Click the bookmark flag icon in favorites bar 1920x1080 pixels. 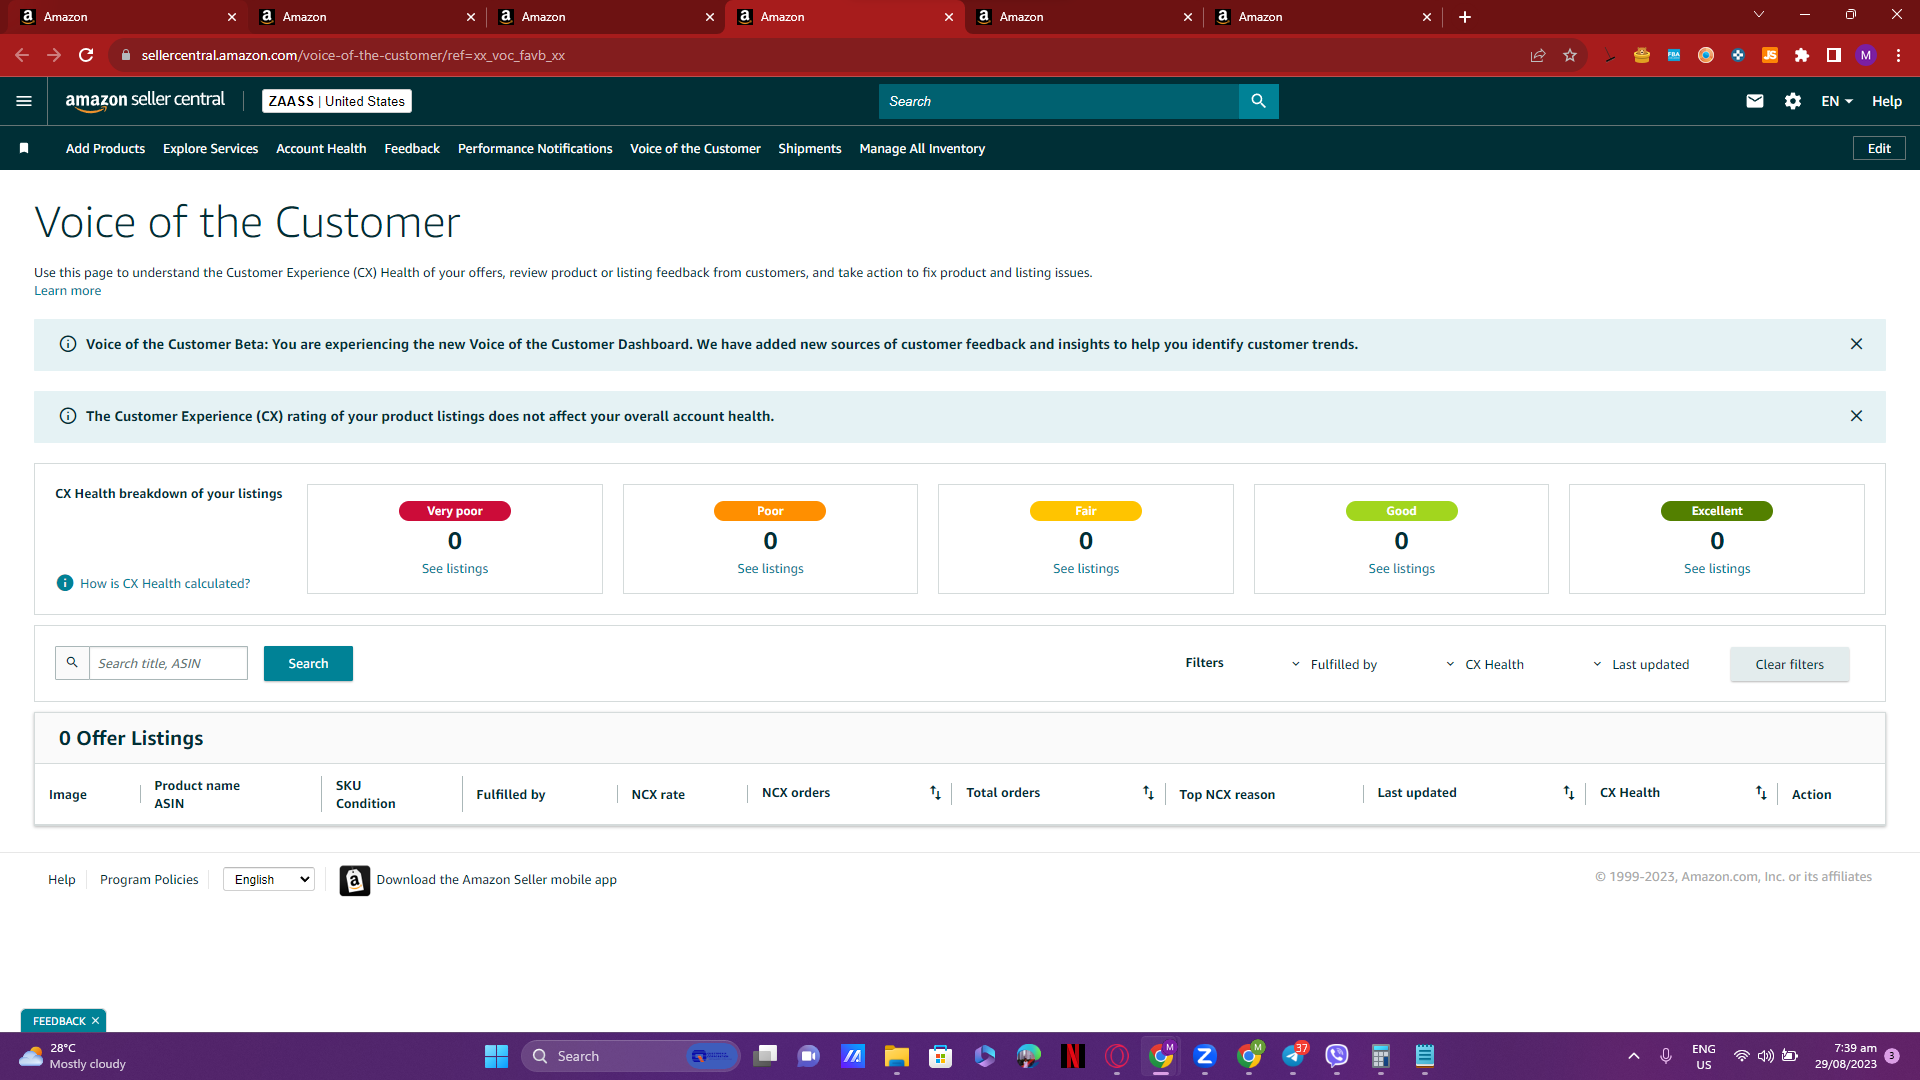tap(24, 148)
